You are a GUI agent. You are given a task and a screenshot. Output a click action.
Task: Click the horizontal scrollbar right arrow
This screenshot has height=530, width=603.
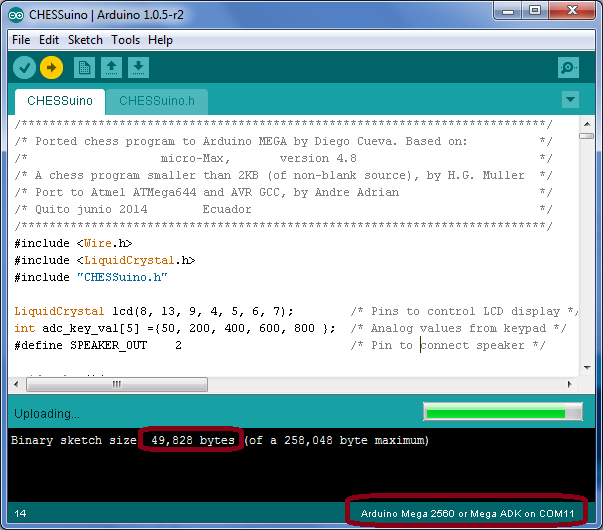pos(570,384)
